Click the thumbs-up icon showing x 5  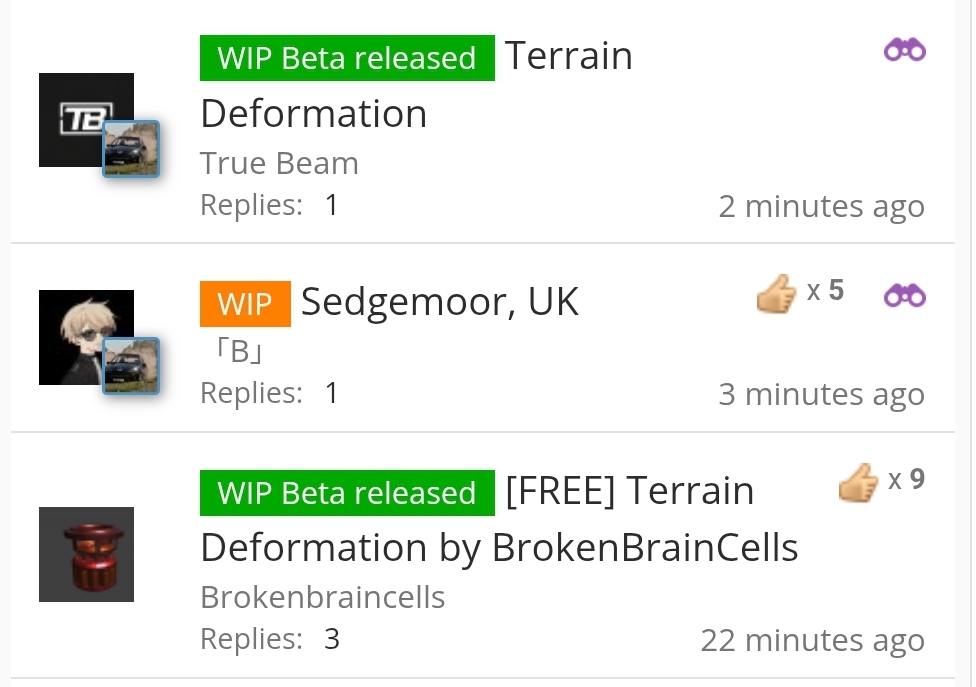click(x=776, y=293)
